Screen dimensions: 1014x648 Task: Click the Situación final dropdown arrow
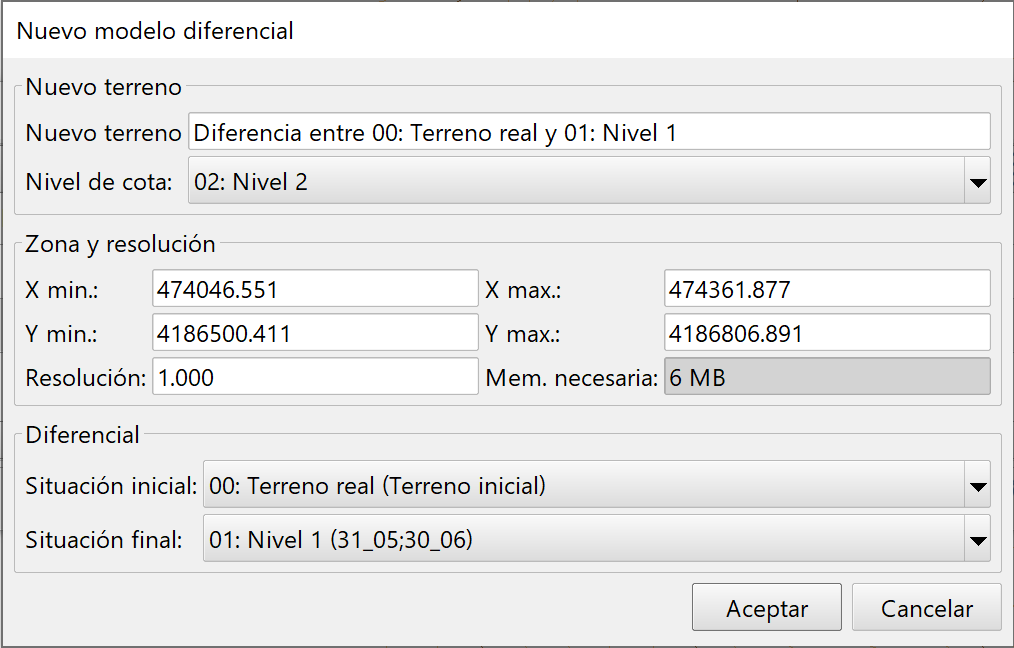click(x=978, y=539)
